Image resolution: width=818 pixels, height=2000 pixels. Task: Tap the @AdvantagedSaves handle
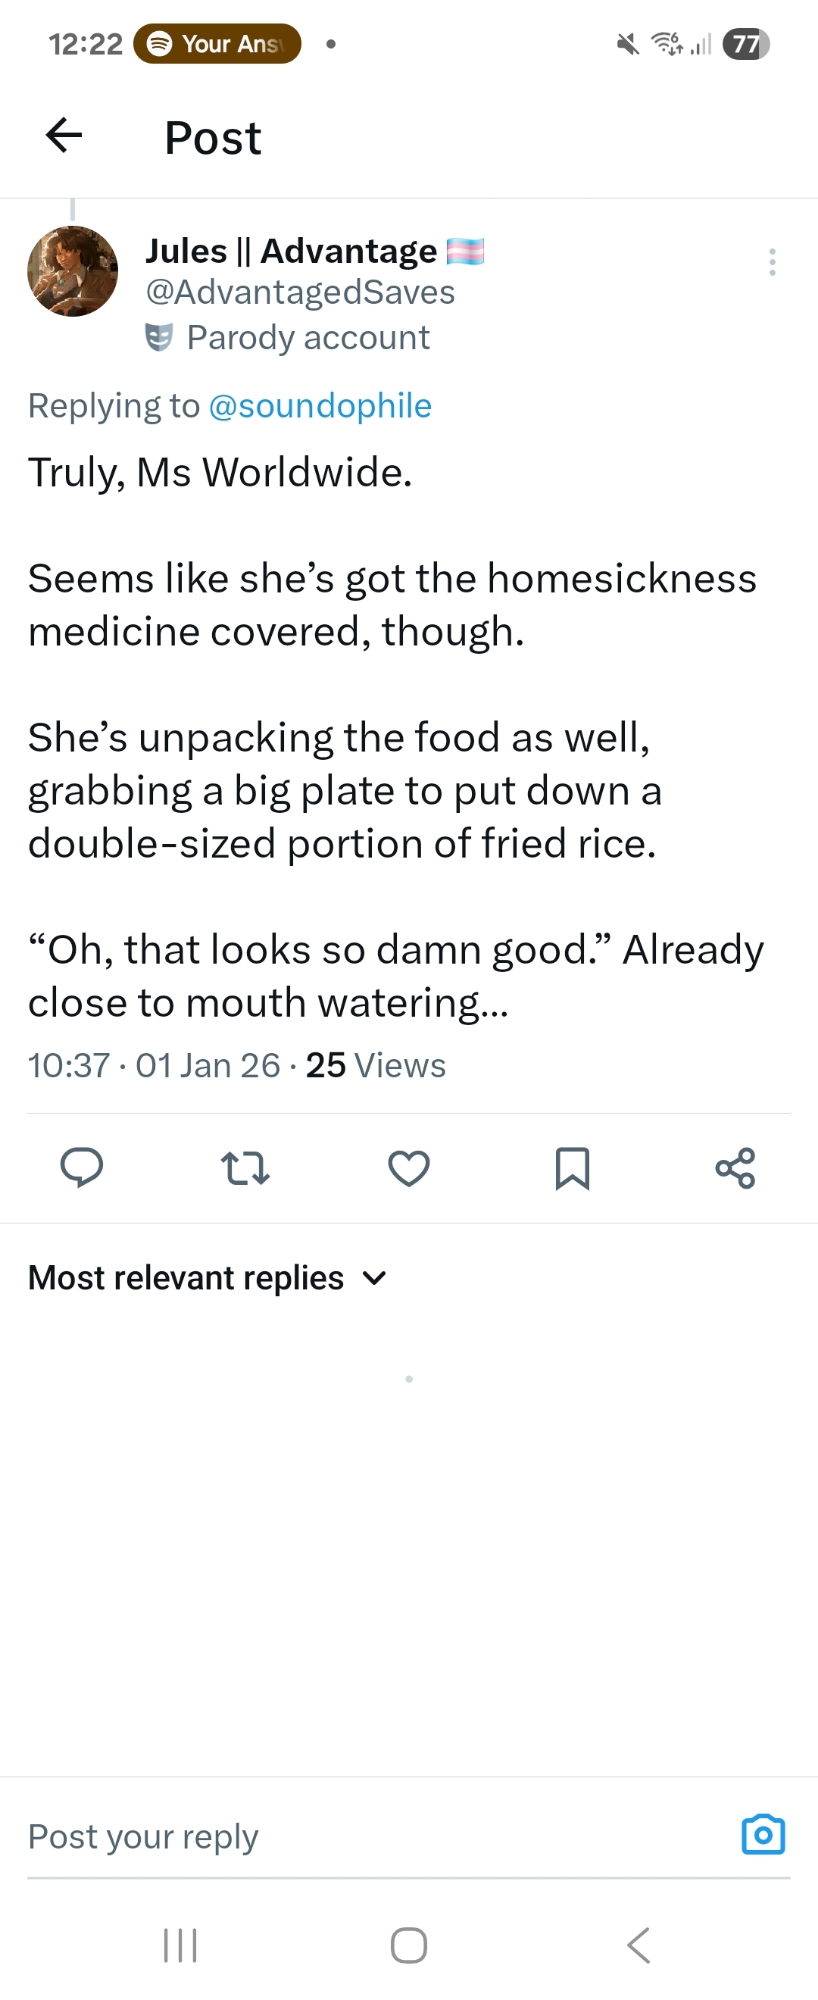pos(300,292)
